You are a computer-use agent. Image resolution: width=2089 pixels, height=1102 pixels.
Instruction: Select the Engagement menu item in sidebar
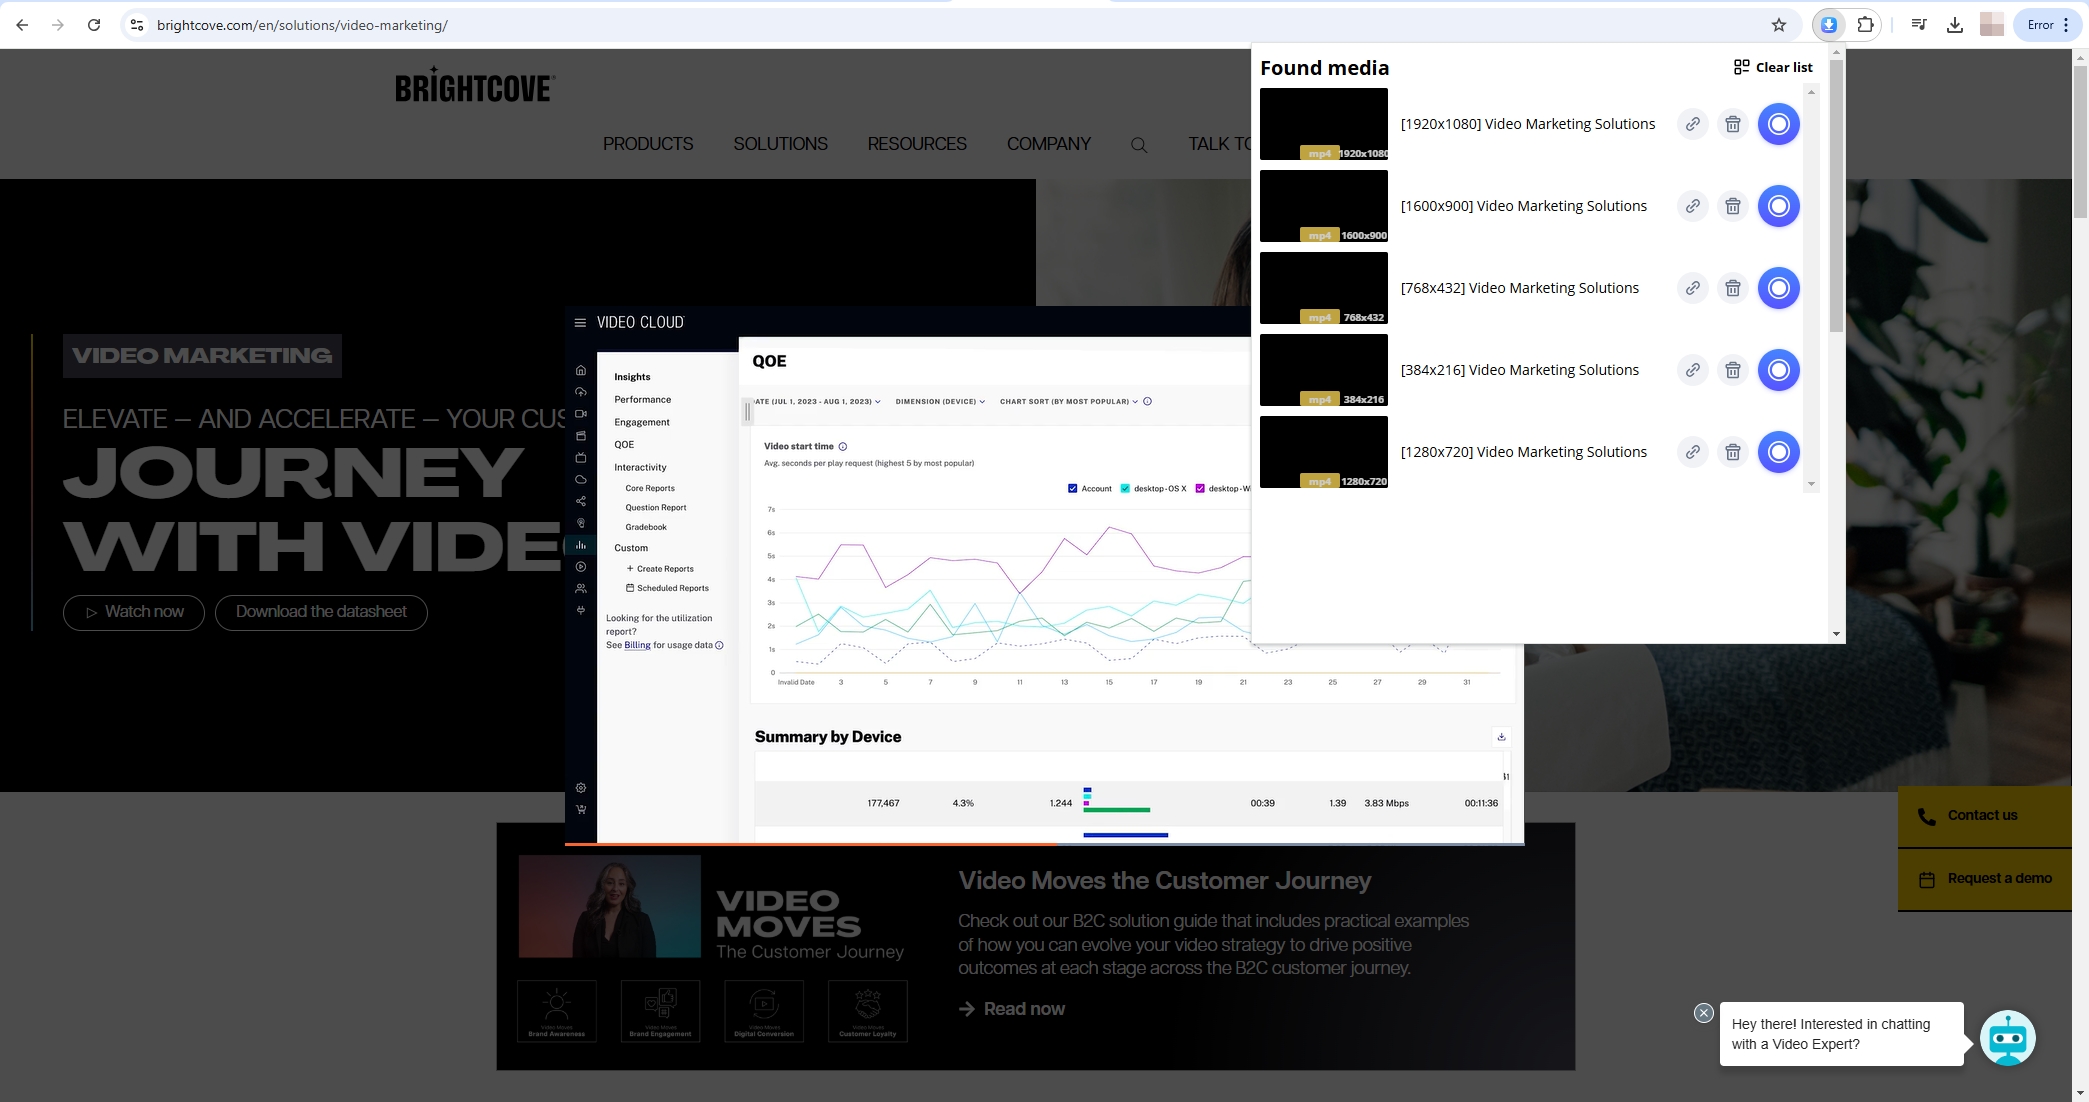641,421
